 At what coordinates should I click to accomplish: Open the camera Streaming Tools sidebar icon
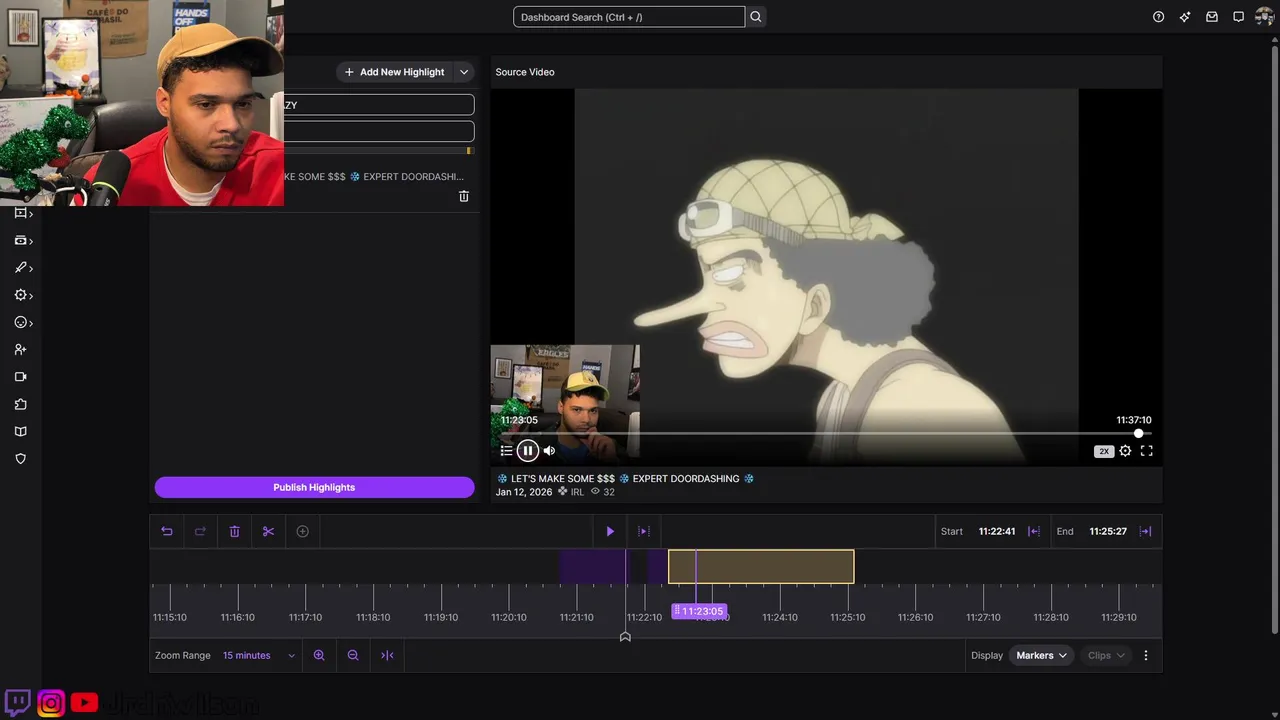20,377
